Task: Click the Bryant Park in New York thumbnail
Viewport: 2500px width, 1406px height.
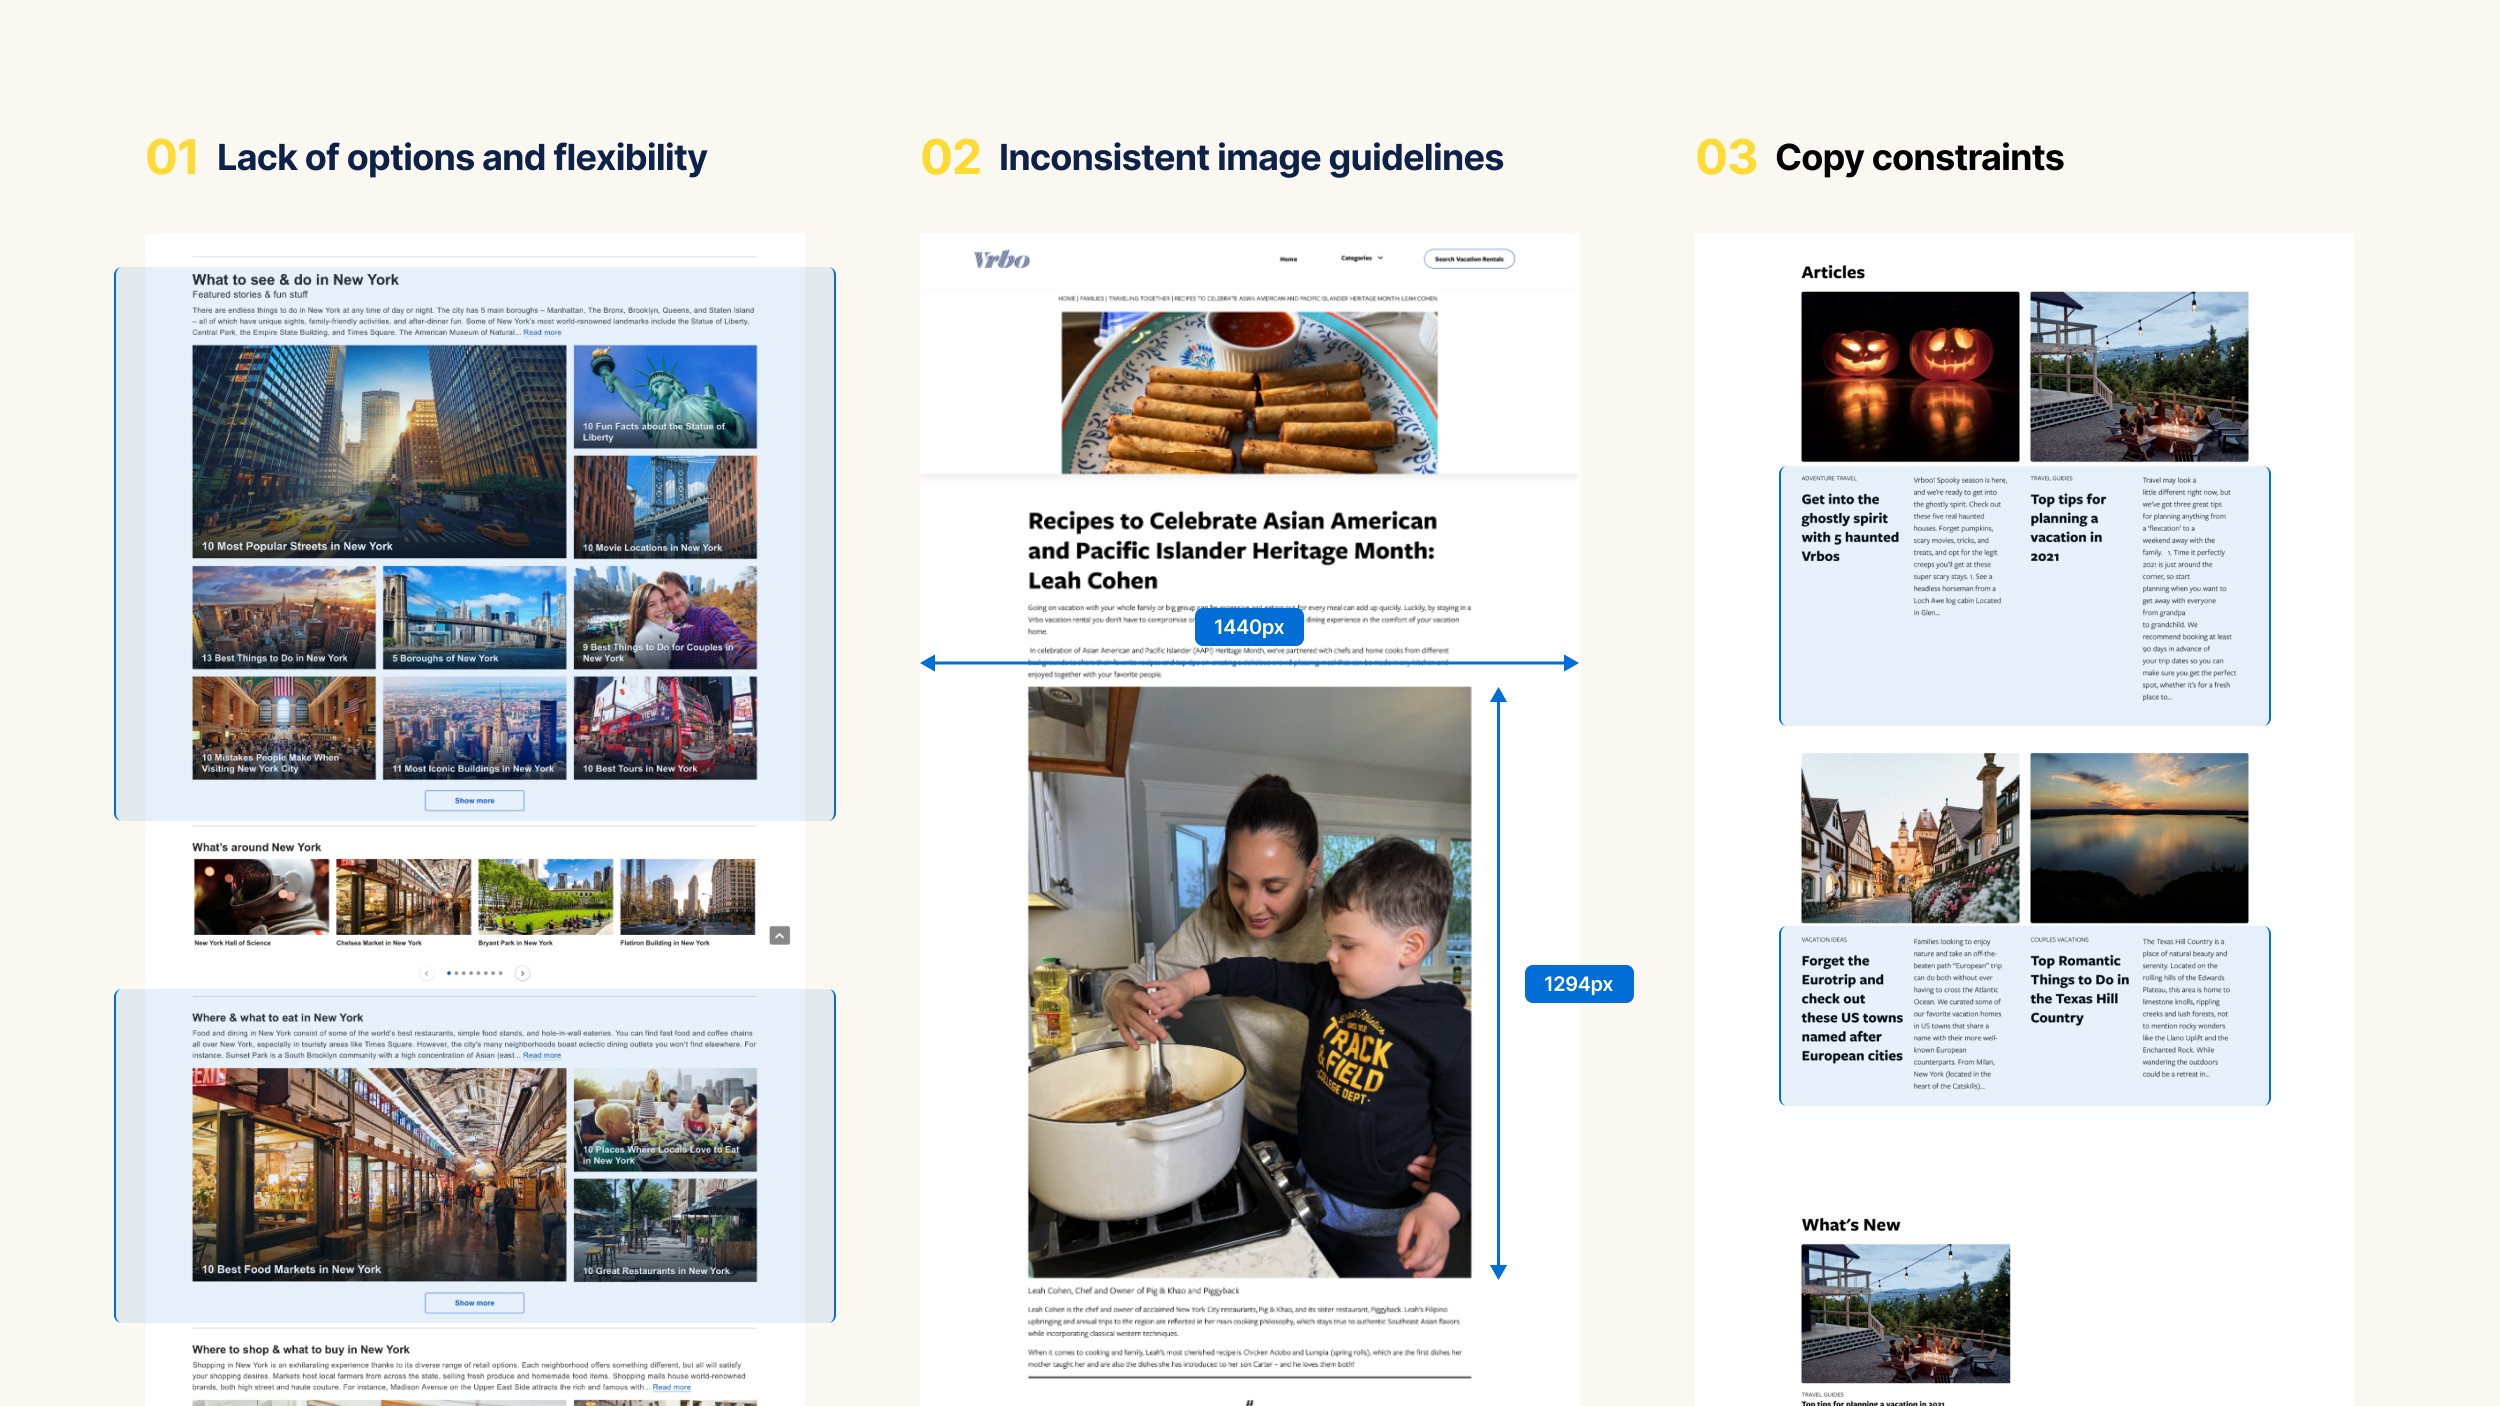Action: 545,897
